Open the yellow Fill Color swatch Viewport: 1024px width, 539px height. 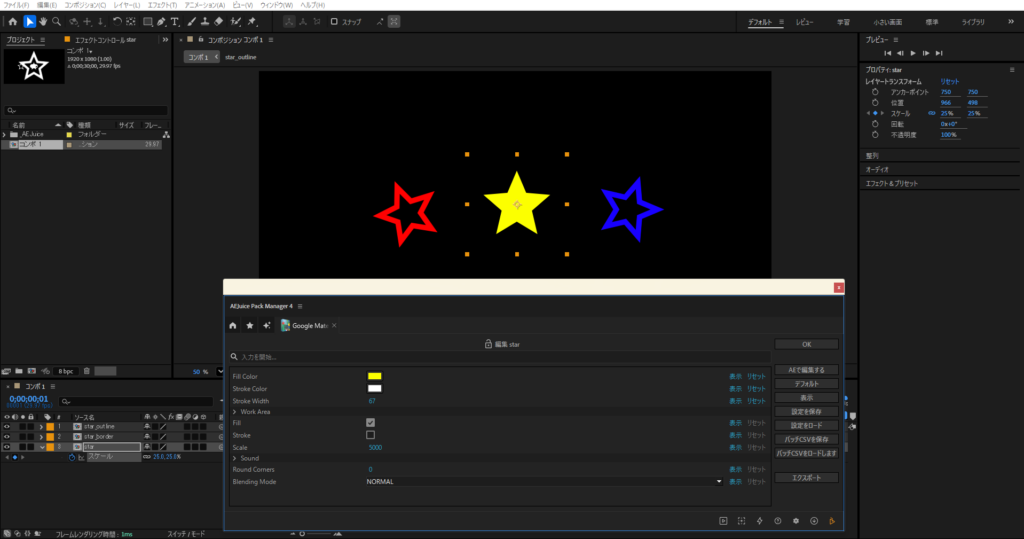375,376
